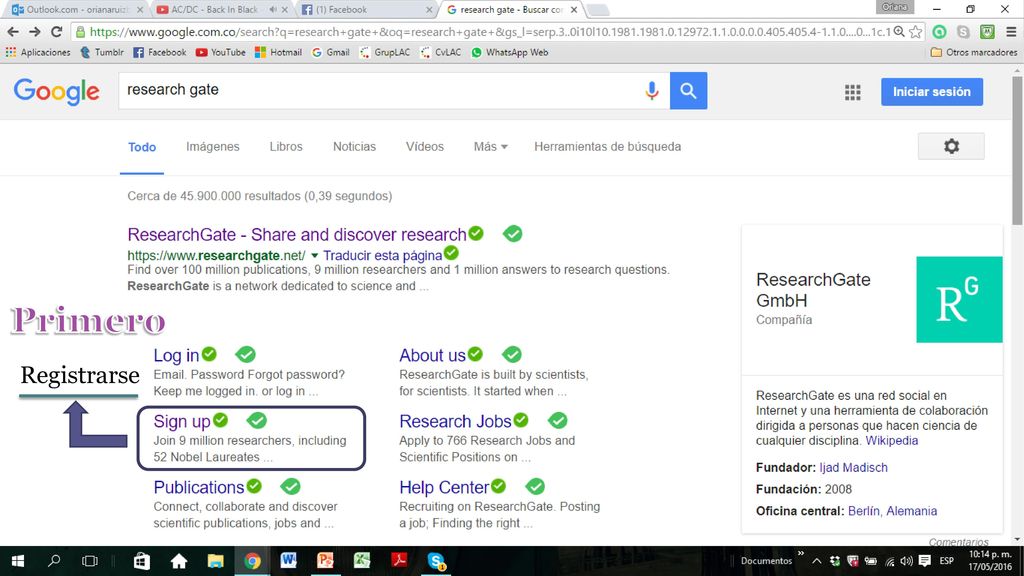Open GrupLAC bookmark
The height and width of the screenshot is (576, 1024).
385,52
